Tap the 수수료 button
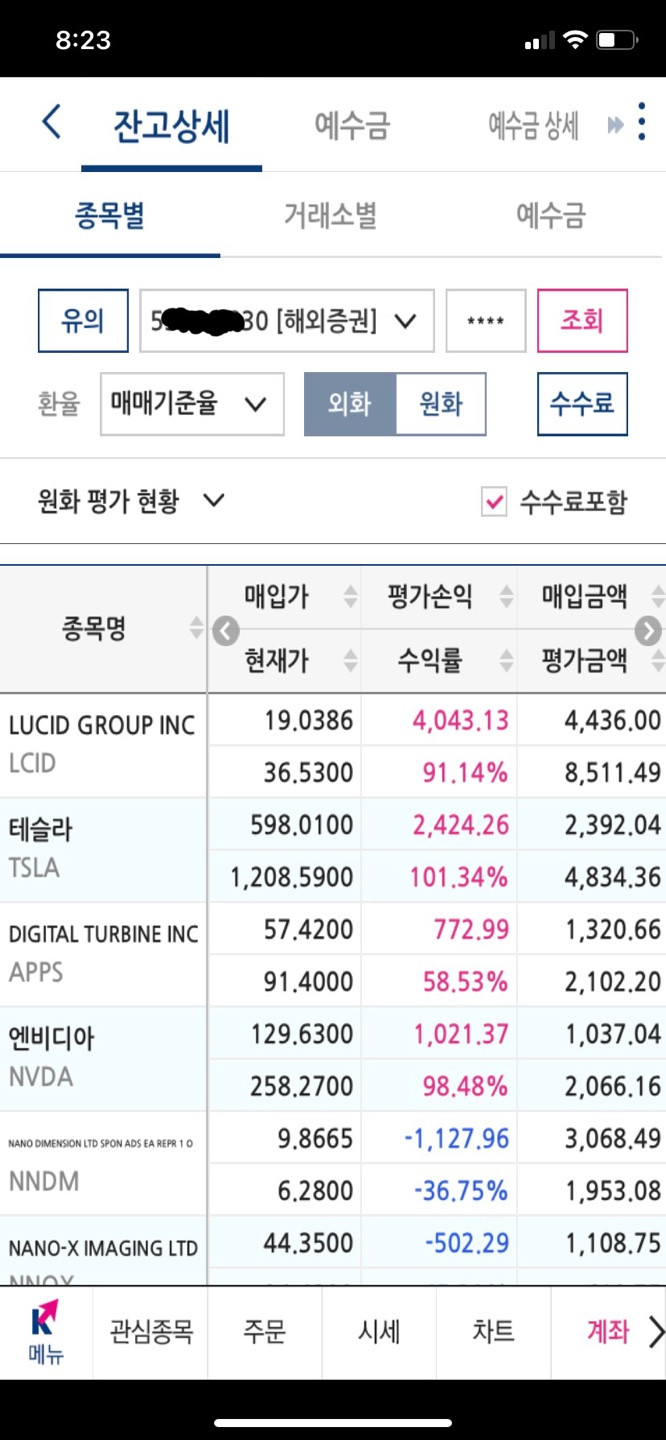 pos(582,404)
